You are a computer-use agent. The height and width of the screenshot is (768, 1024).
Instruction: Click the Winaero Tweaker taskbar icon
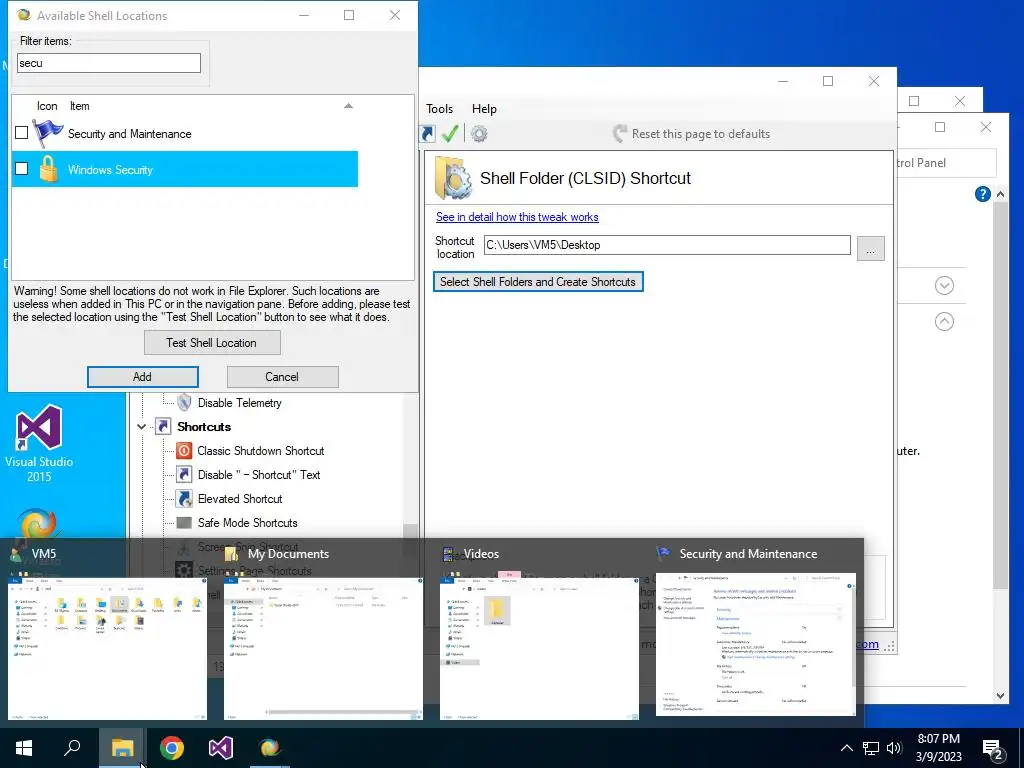(270, 748)
